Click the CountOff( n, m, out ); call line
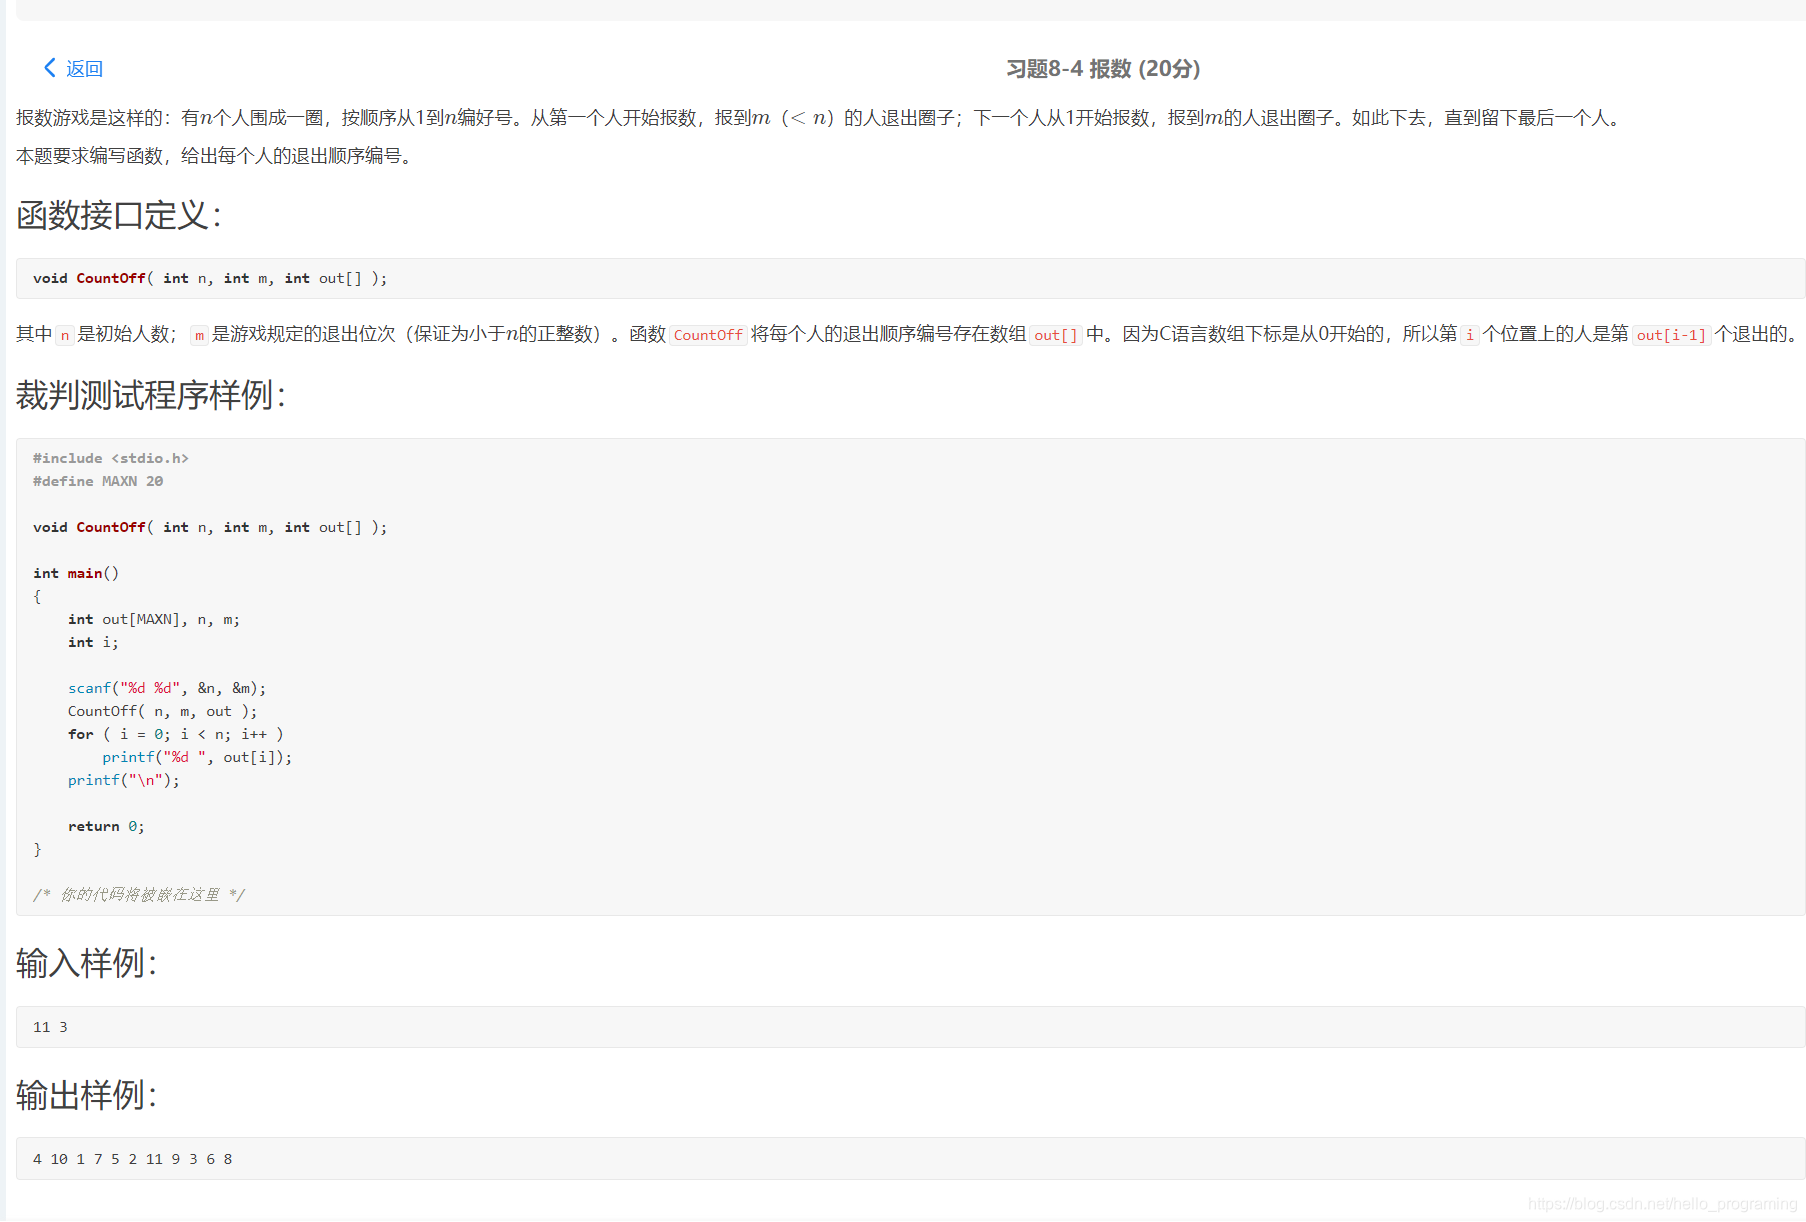 click(x=162, y=711)
